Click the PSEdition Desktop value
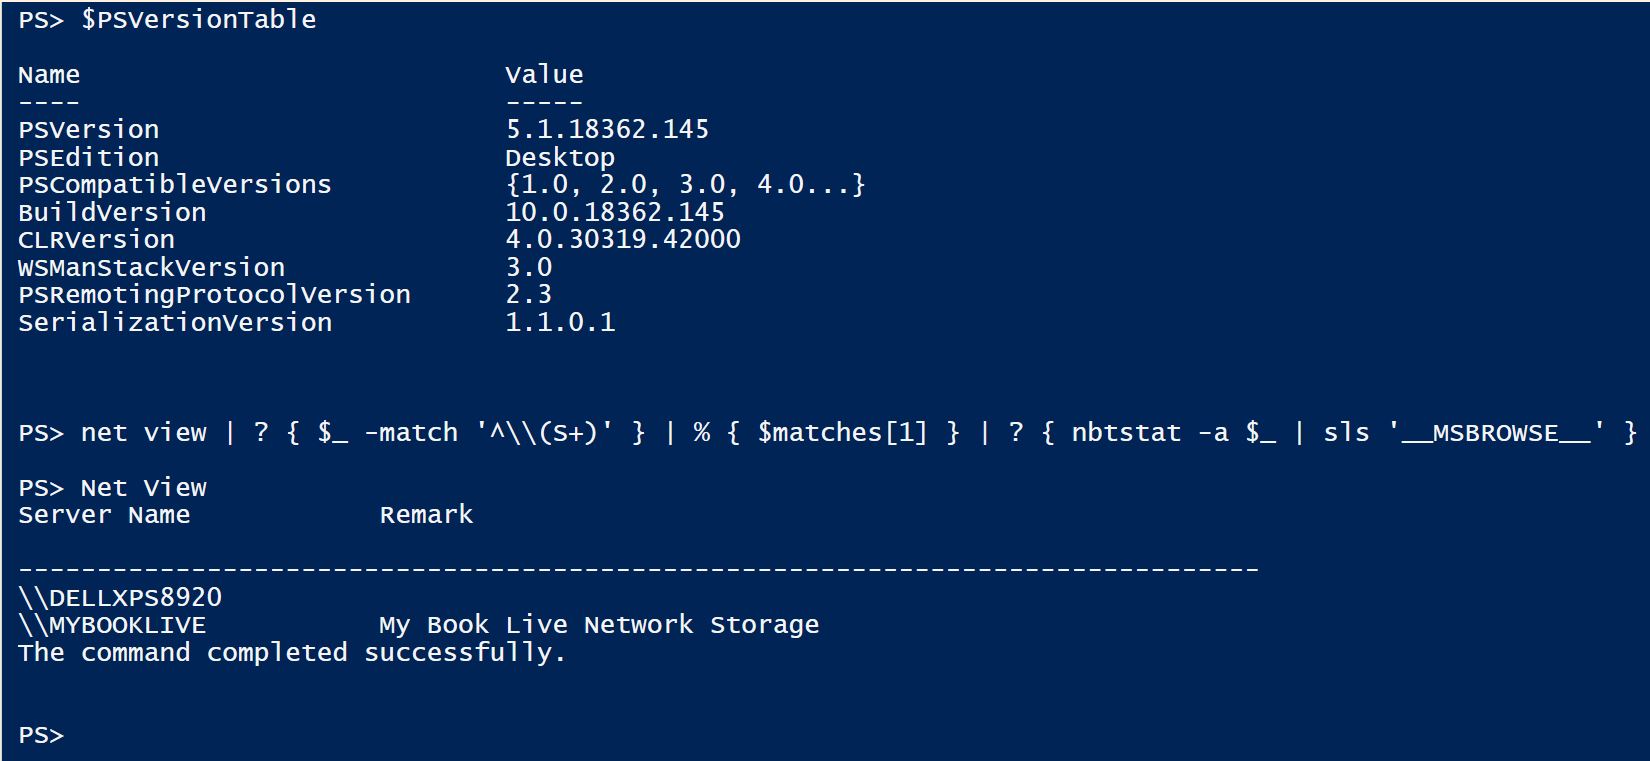This screenshot has width=1650, height=761. [x=560, y=158]
